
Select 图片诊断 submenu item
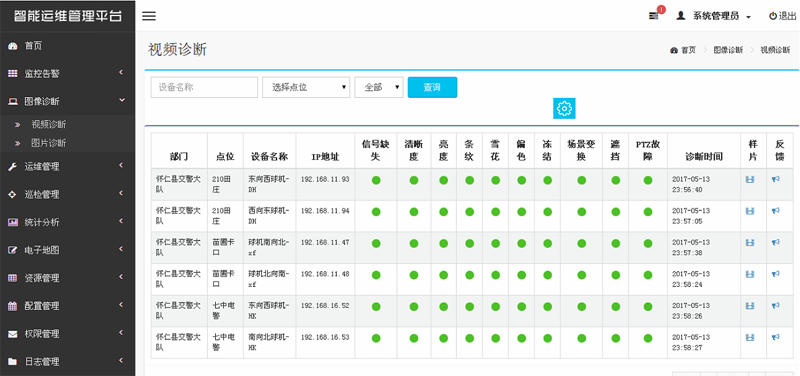(x=48, y=143)
